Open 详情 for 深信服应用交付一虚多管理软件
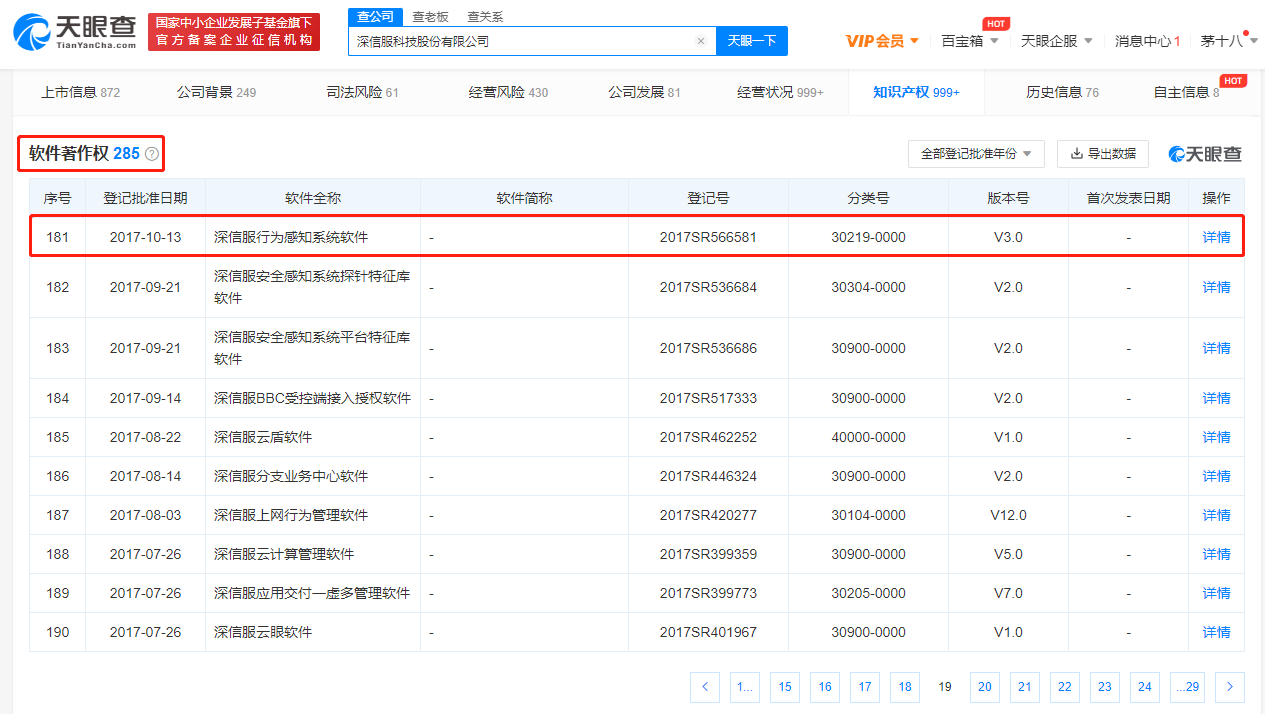 (x=1216, y=593)
